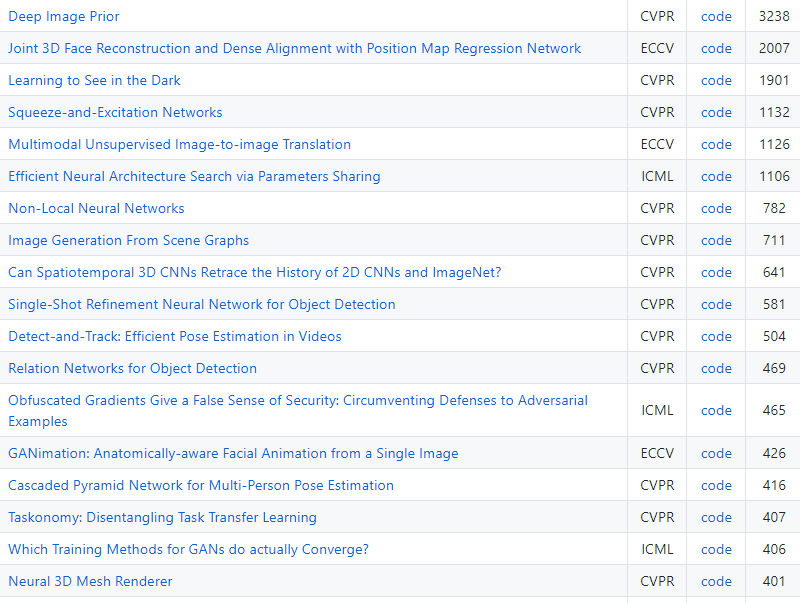
Task: Open Which Training Methods for GANs paper
Action: 188,549
